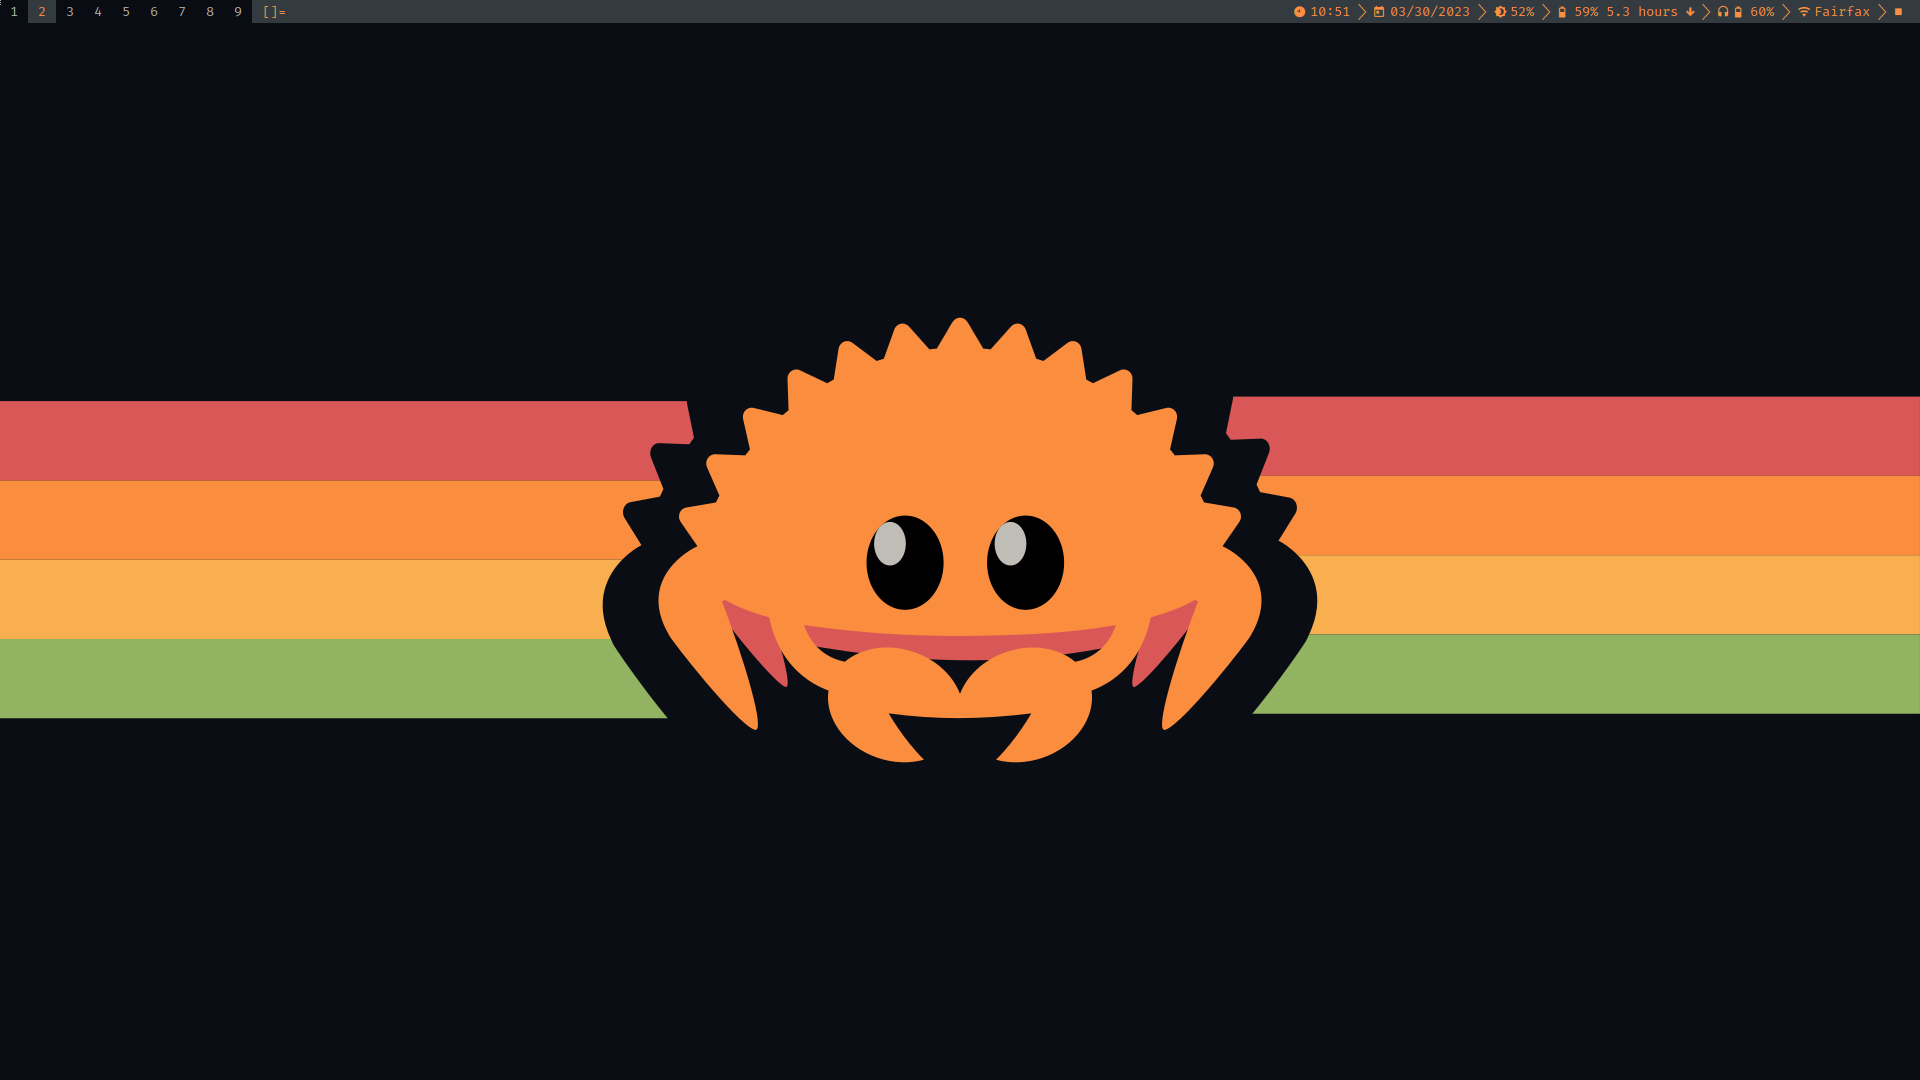Image resolution: width=1920 pixels, height=1080 pixels.
Task: Click the orange square at the bar's end
Action: 1898,12
